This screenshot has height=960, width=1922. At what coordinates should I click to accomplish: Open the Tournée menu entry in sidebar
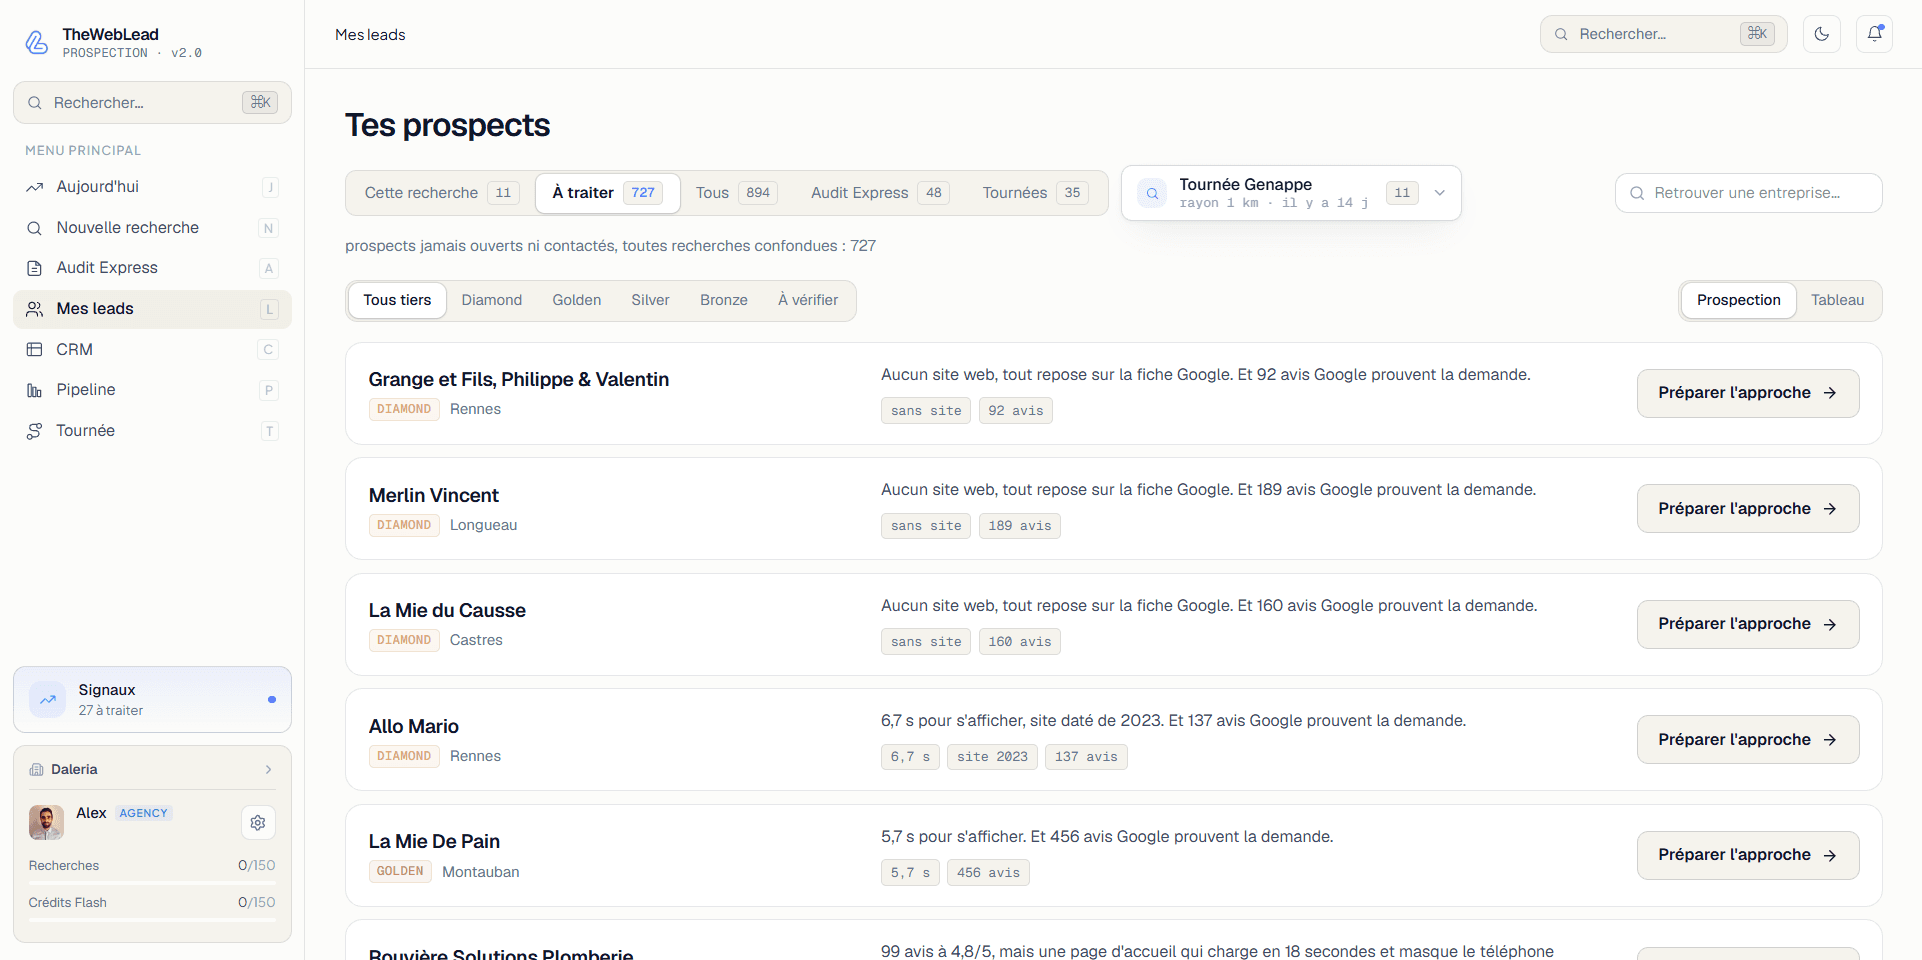coord(152,431)
